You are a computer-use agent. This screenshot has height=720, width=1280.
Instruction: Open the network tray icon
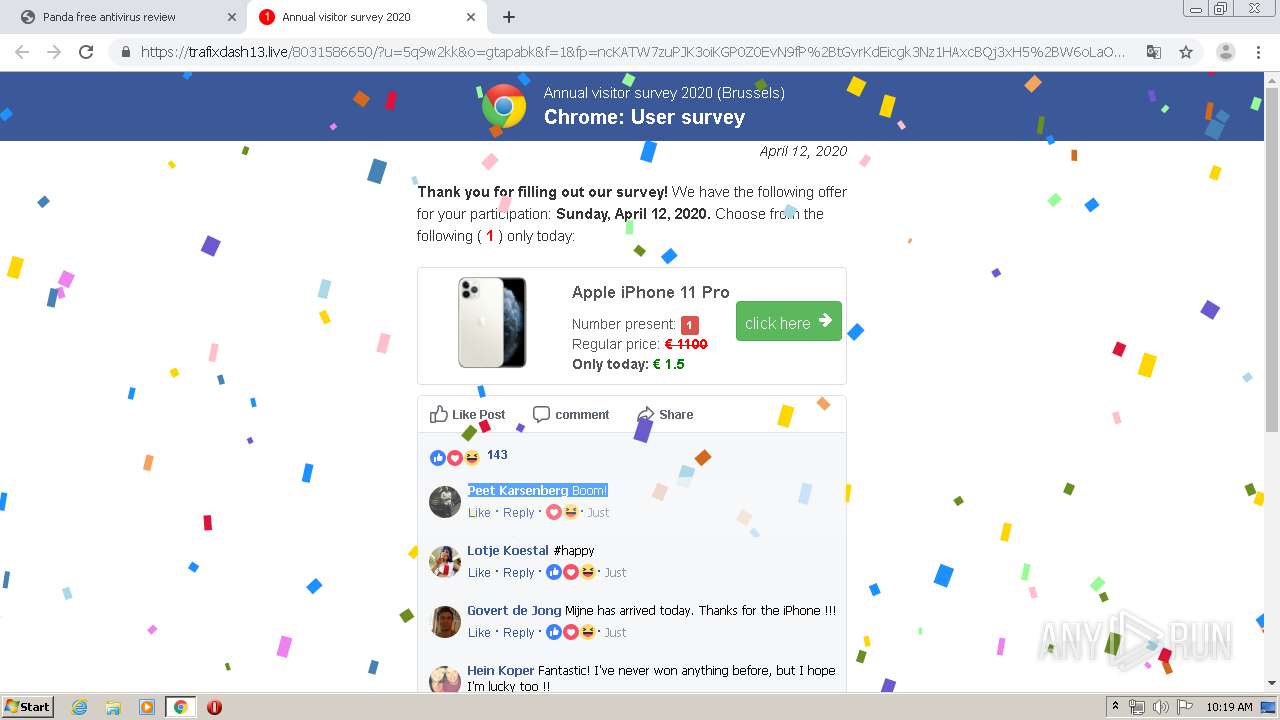1137,707
